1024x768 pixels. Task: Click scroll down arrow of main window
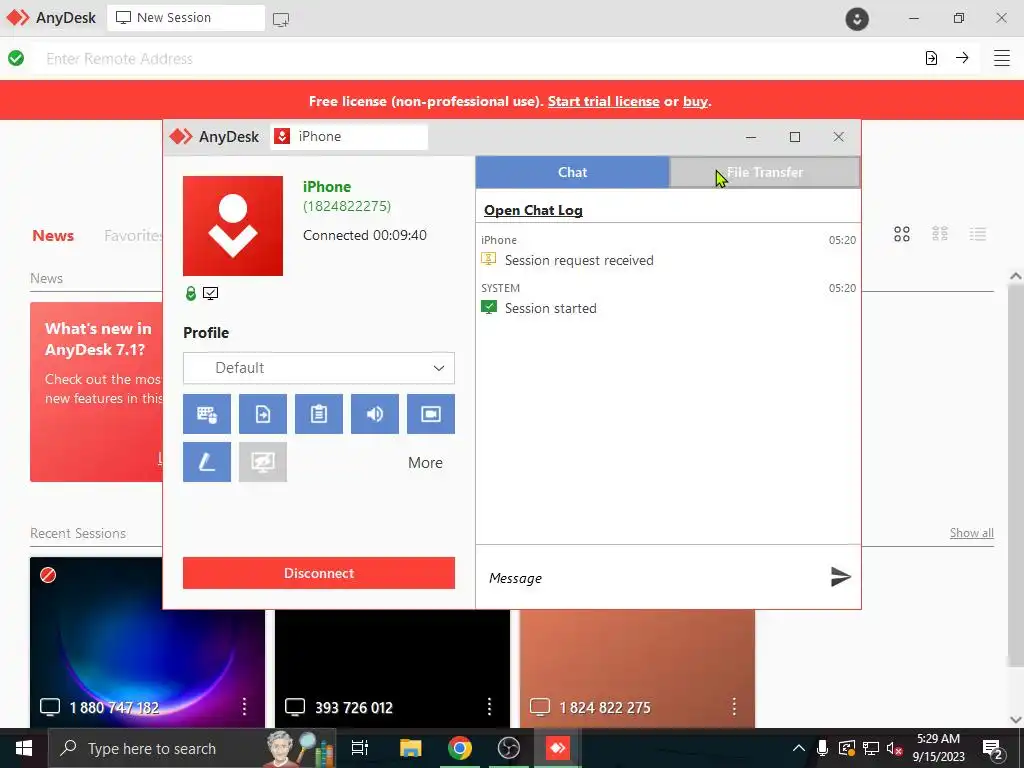[1016, 719]
